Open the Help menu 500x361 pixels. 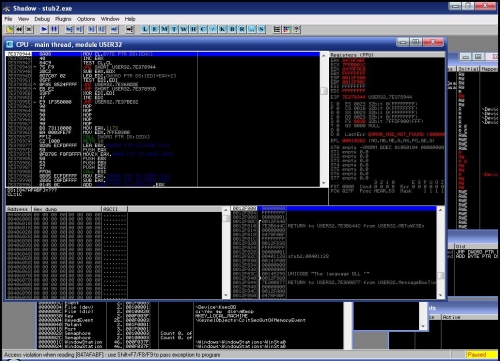tap(130, 19)
